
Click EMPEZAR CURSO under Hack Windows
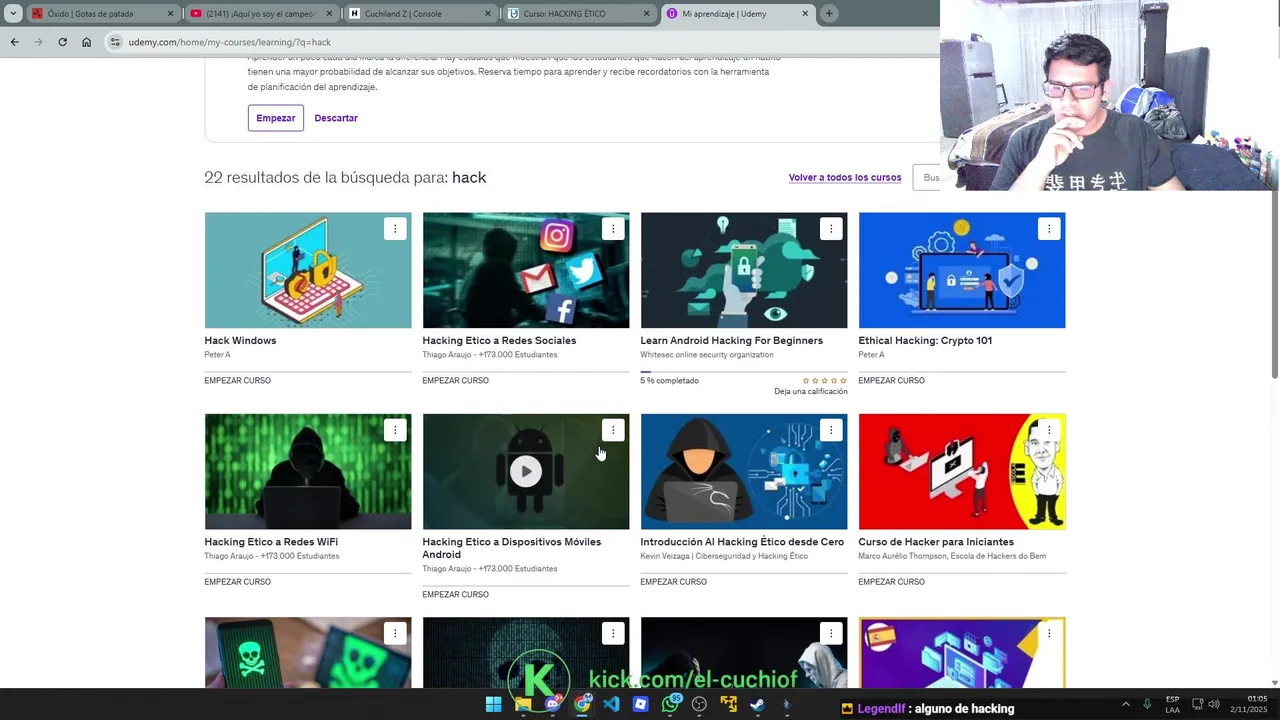pos(237,381)
